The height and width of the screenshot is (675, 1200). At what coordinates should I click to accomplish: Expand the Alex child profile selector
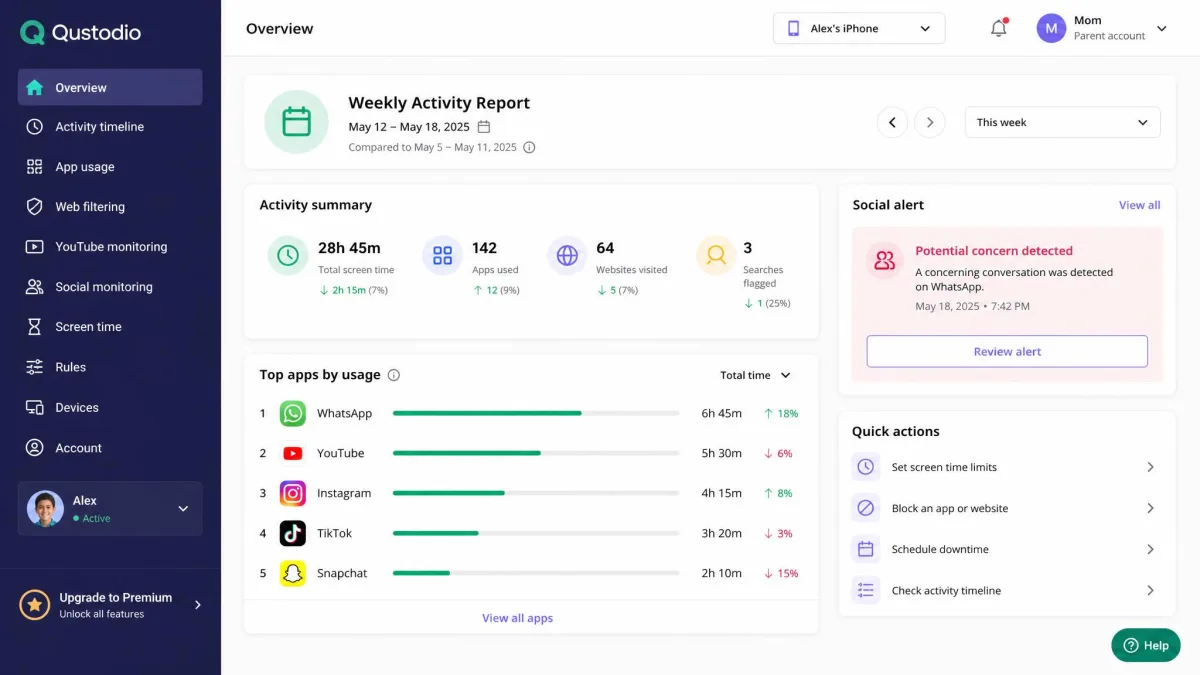click(x=110, y=509)
